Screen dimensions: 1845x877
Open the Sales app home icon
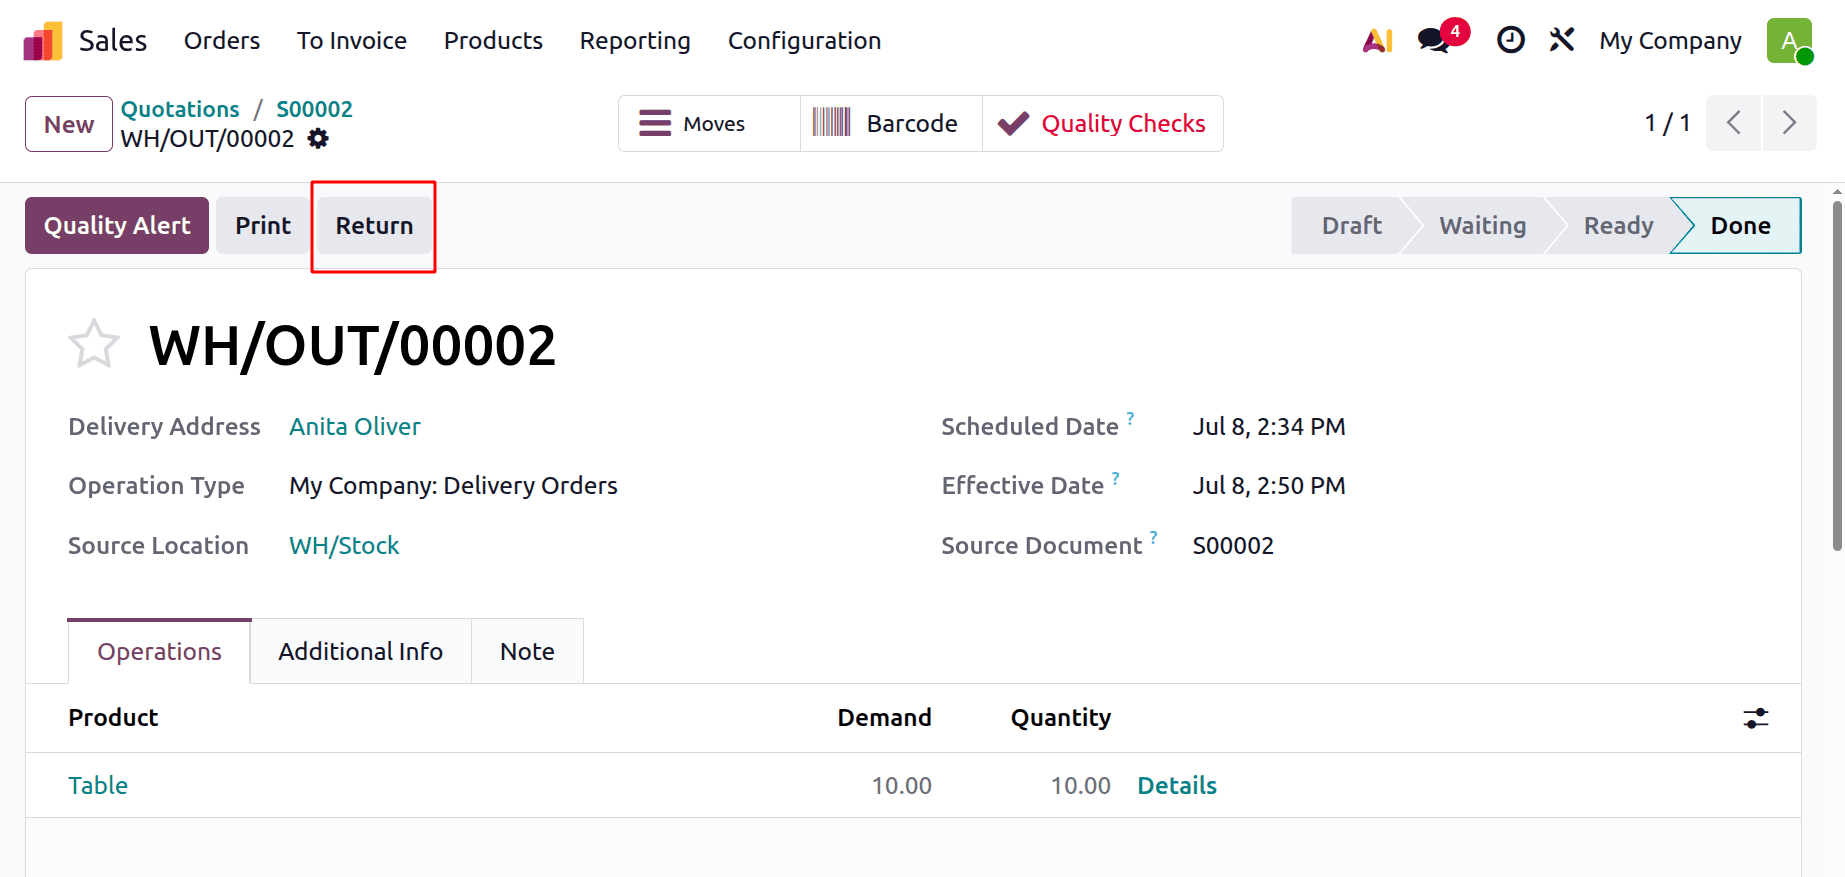pyautogui.click(x=43, y=41)
